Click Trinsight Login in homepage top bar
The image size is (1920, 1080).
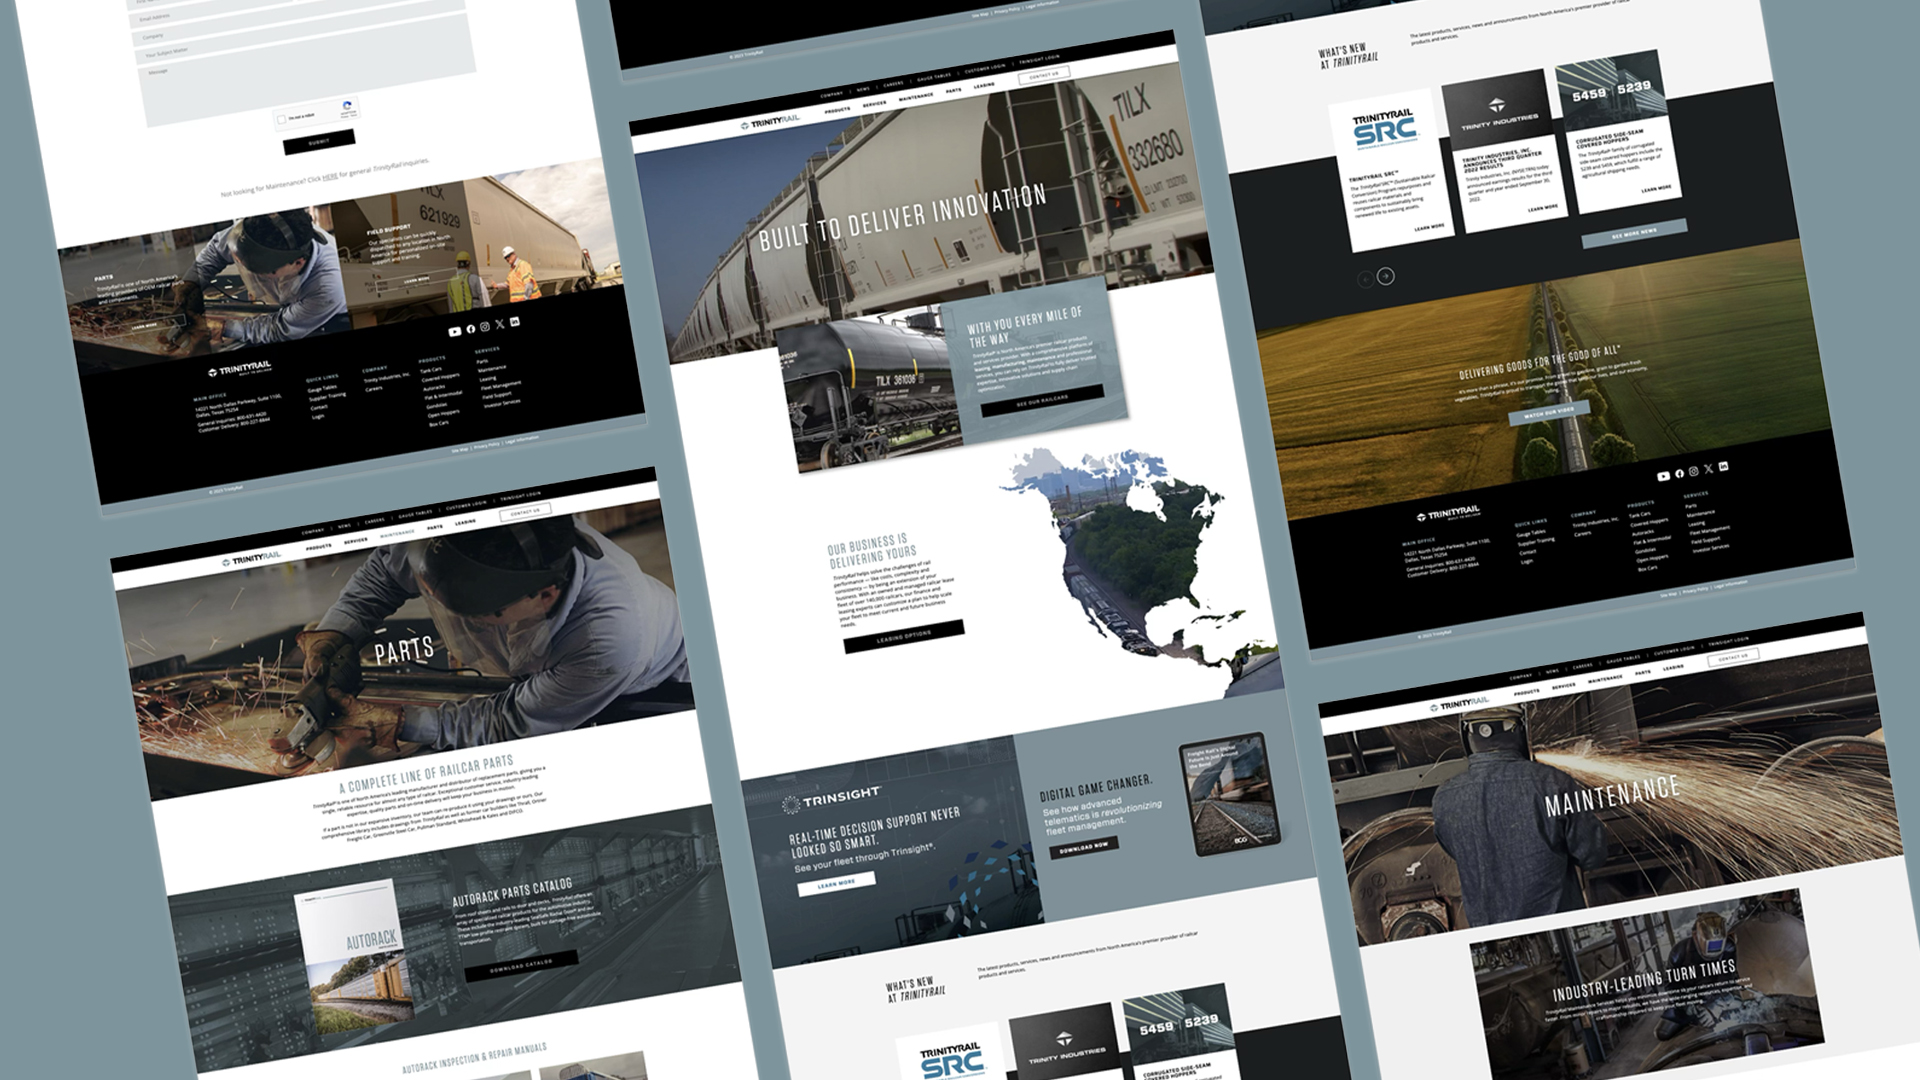[1039, 59]
